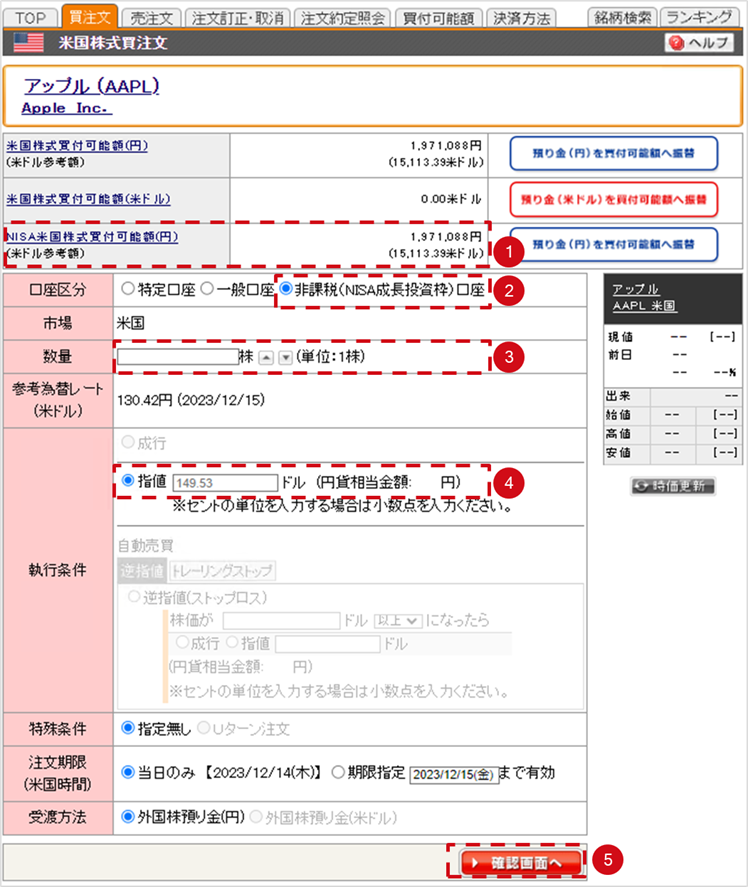The width and height of the screenshot is (748, 887).
Task: Open 米国株式買付可能額(米ドル) link
Action: tap(88, 199)
